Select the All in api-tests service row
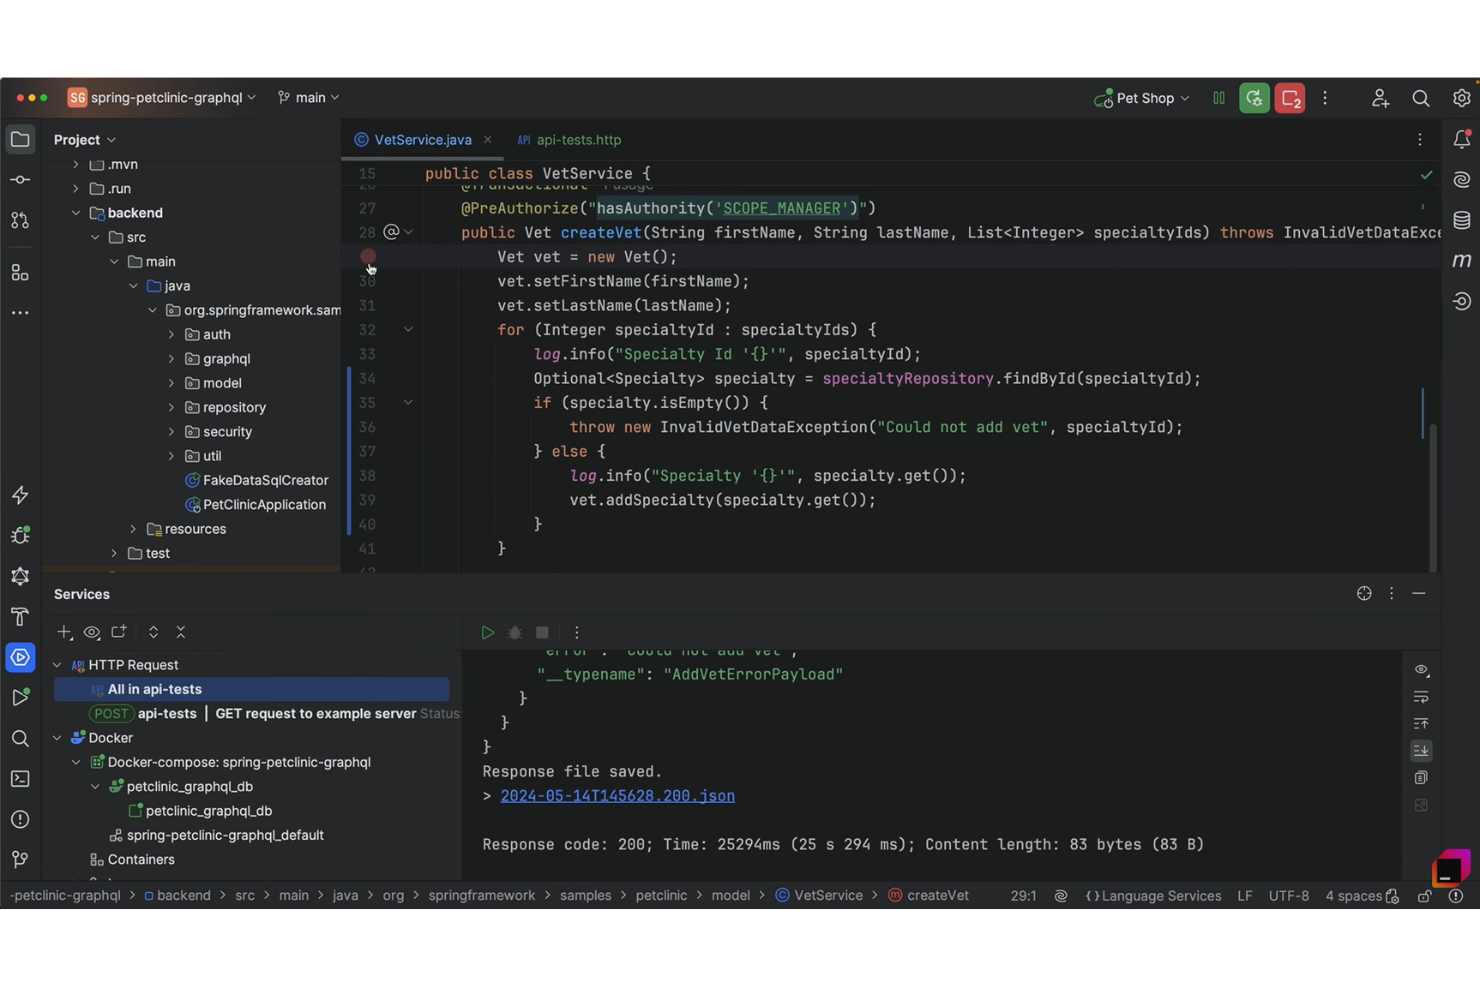Image resolution: width=1480 pixels, height=987 pixels. 251,689
